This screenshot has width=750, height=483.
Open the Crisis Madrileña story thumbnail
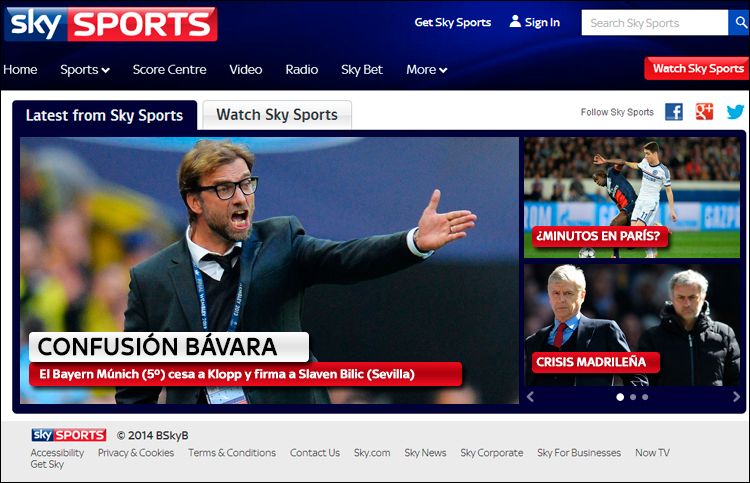point(632,325)
